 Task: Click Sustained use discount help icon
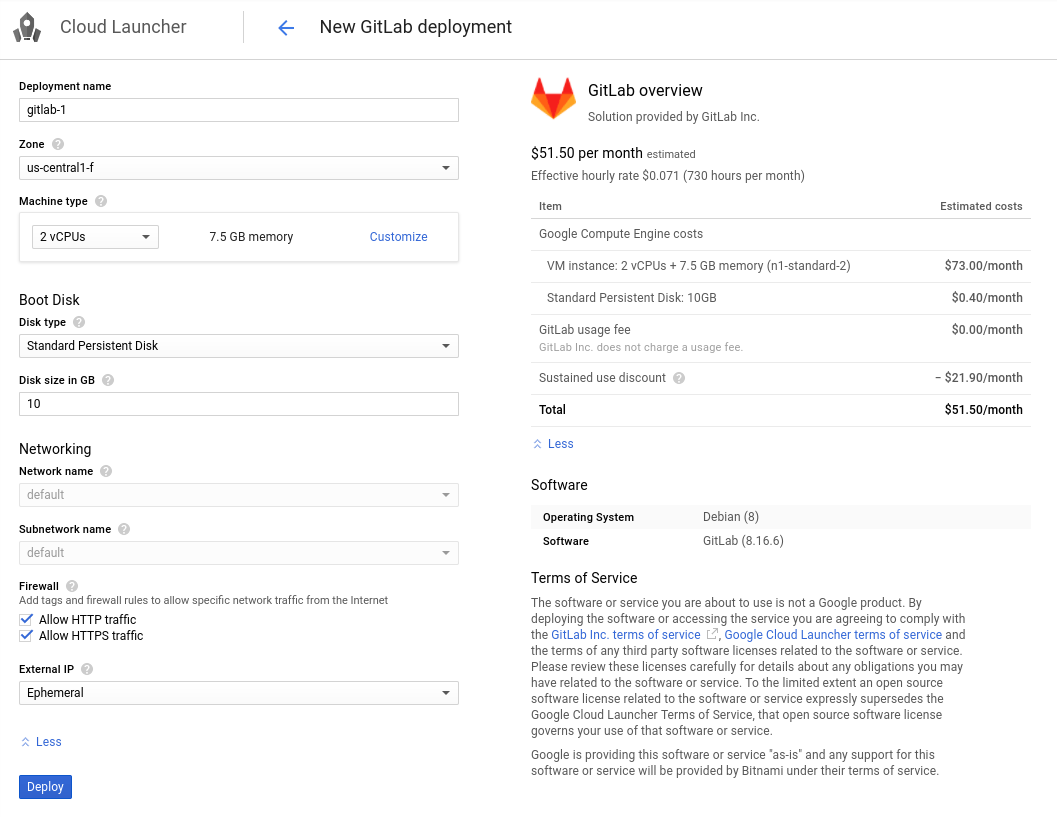679,378
